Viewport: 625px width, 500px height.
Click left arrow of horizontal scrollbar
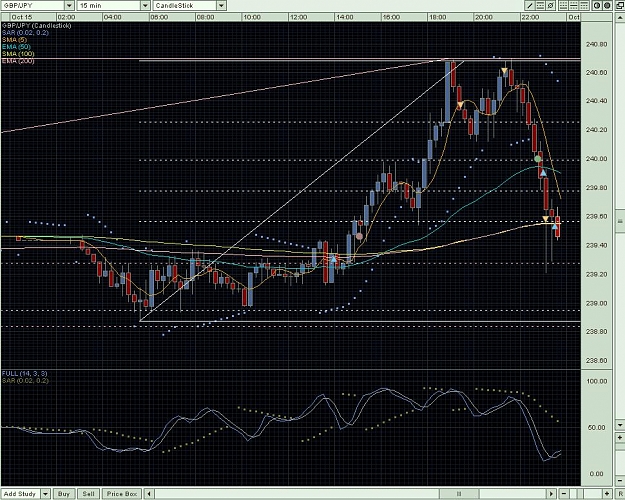tap(149, 494)
